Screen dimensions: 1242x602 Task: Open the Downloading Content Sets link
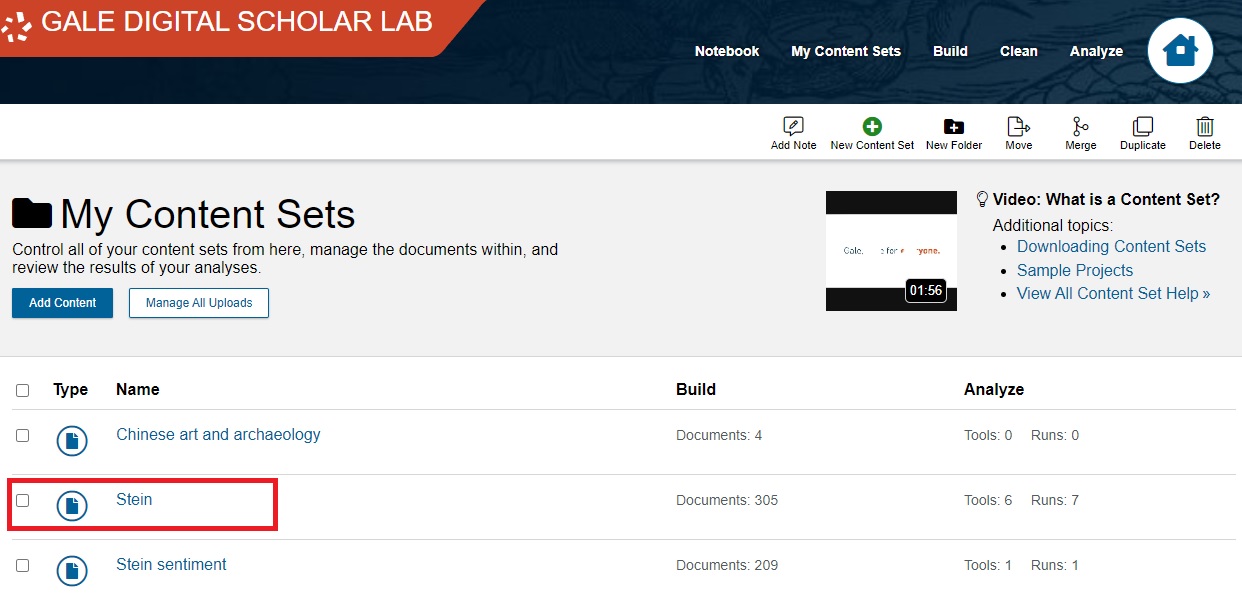pos(1111,246)
